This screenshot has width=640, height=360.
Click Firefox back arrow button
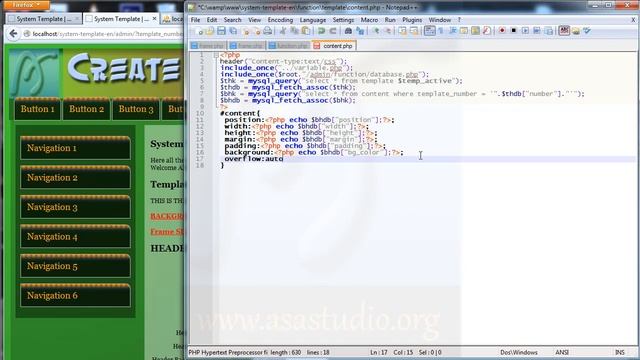[x=13, y=34]
